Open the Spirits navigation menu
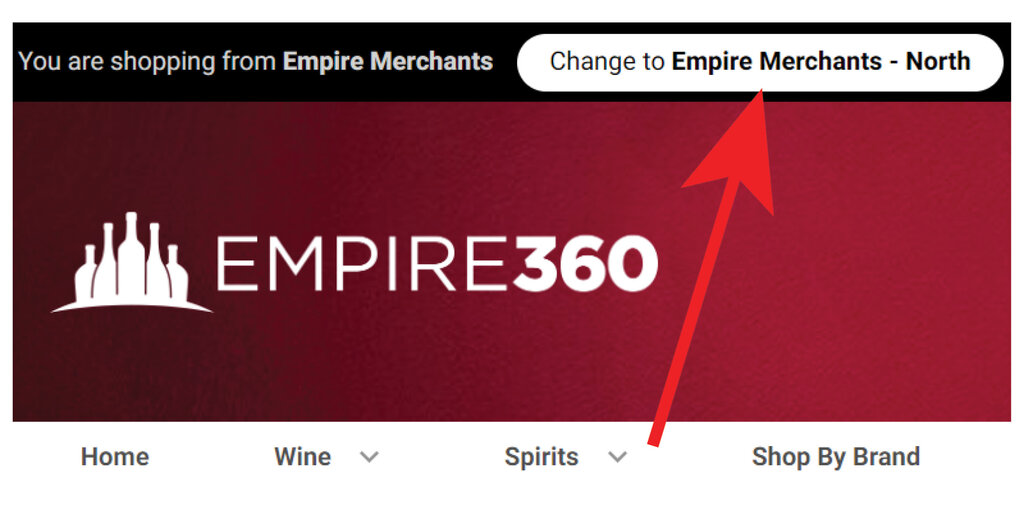 coord(541,456)
